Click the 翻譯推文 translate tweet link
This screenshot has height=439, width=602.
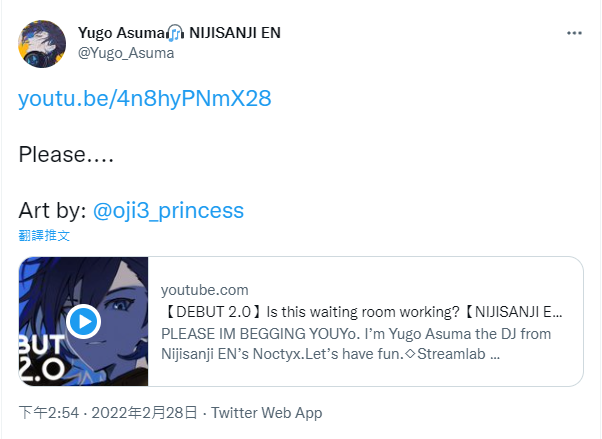(x=44, y=235)
